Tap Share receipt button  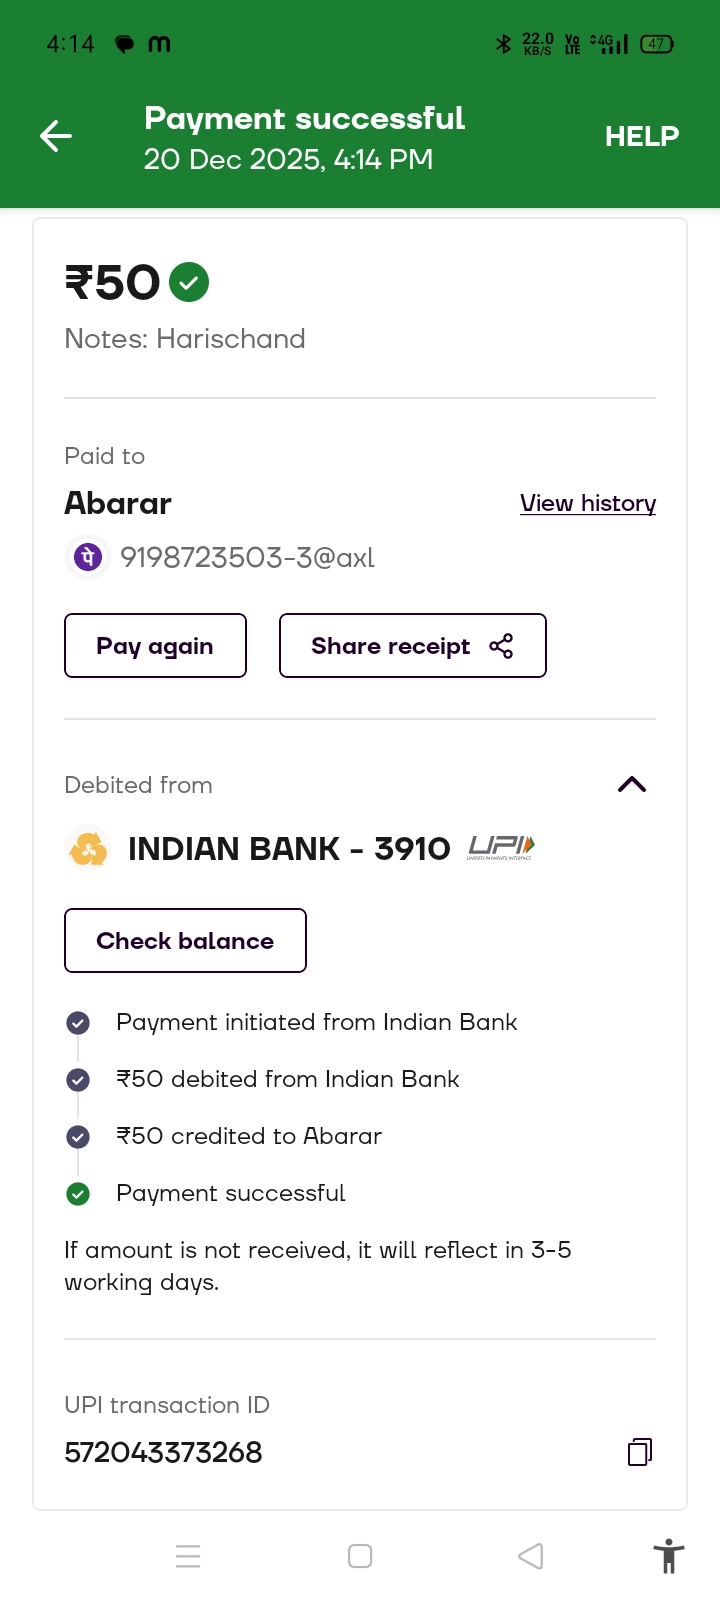point(412,646)
